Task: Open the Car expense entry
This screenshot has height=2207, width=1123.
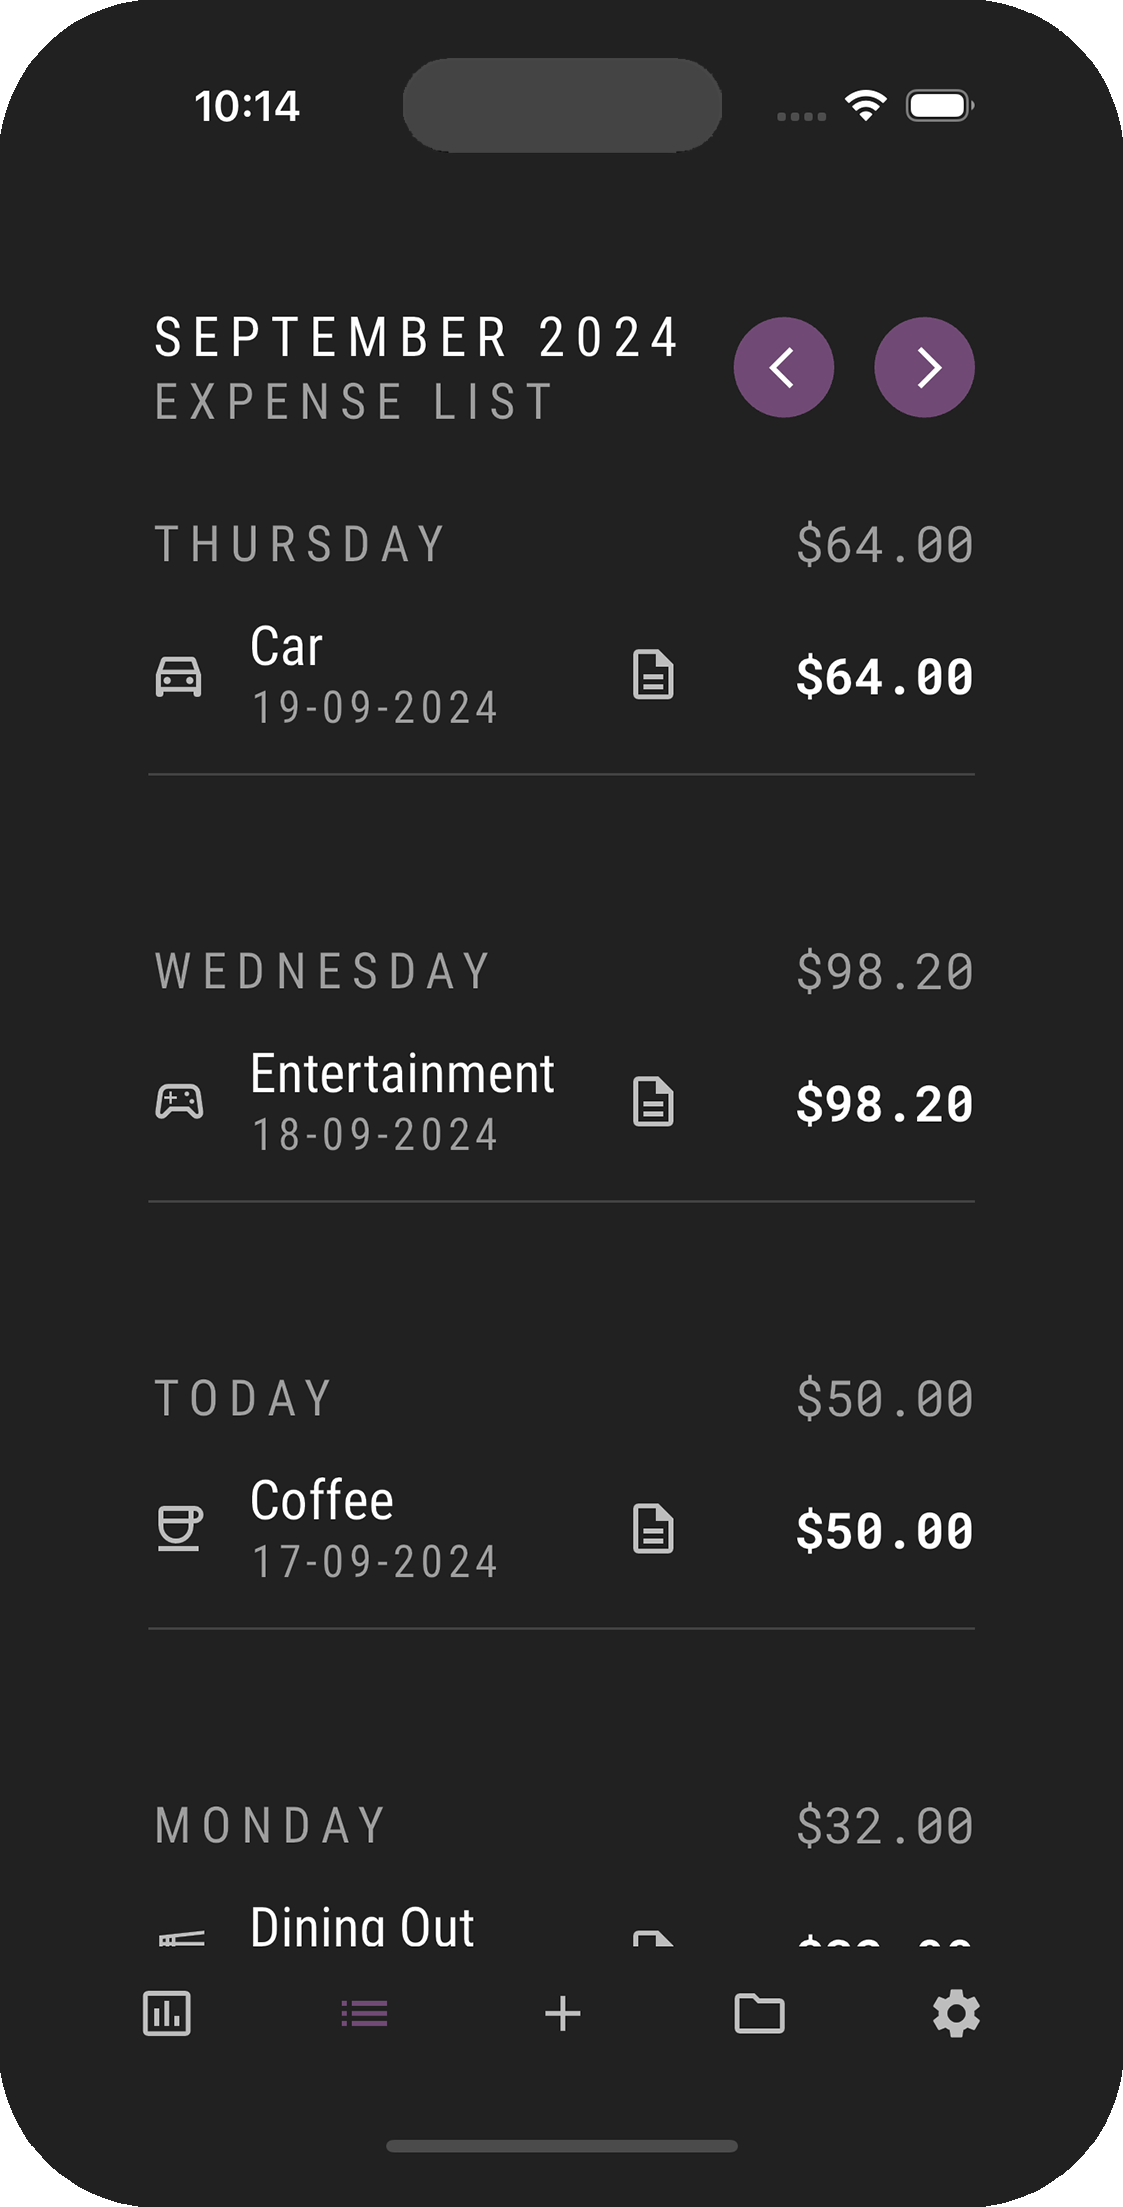Action: tap(286, 647)
